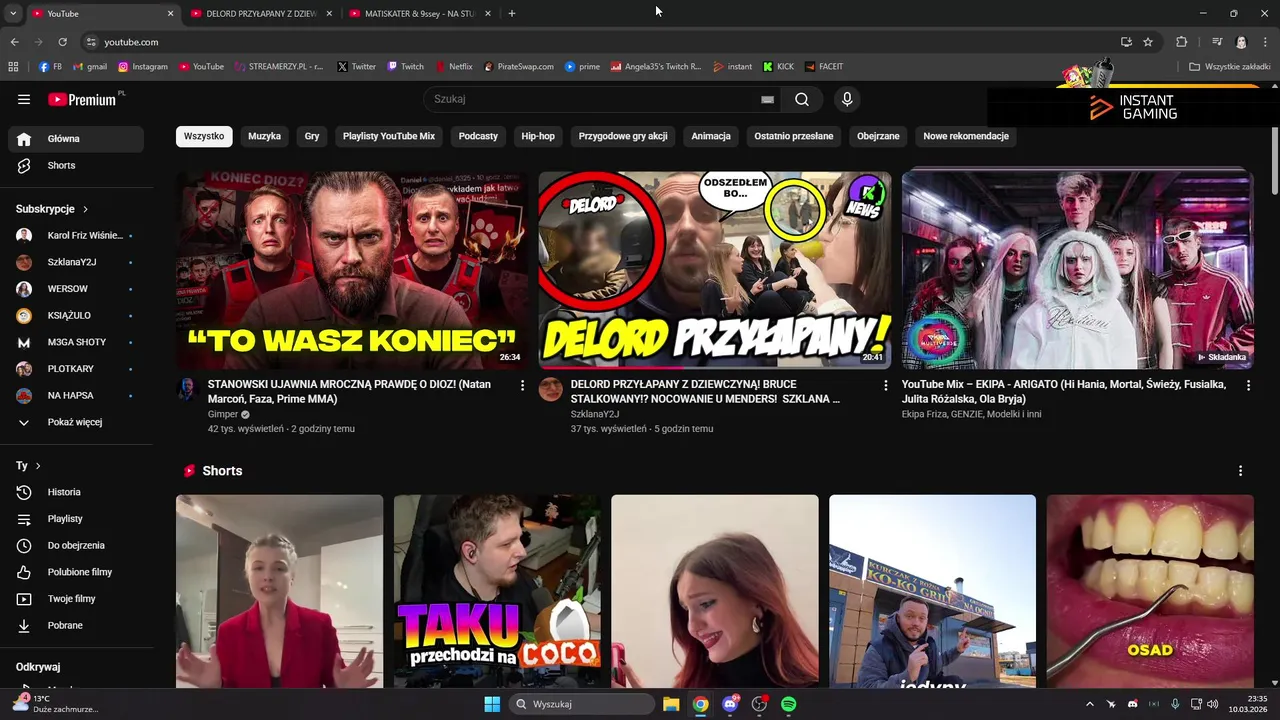Open the OSAD teeth short thumbnail
1280x720 pixels.
[x=1150, y=591]
